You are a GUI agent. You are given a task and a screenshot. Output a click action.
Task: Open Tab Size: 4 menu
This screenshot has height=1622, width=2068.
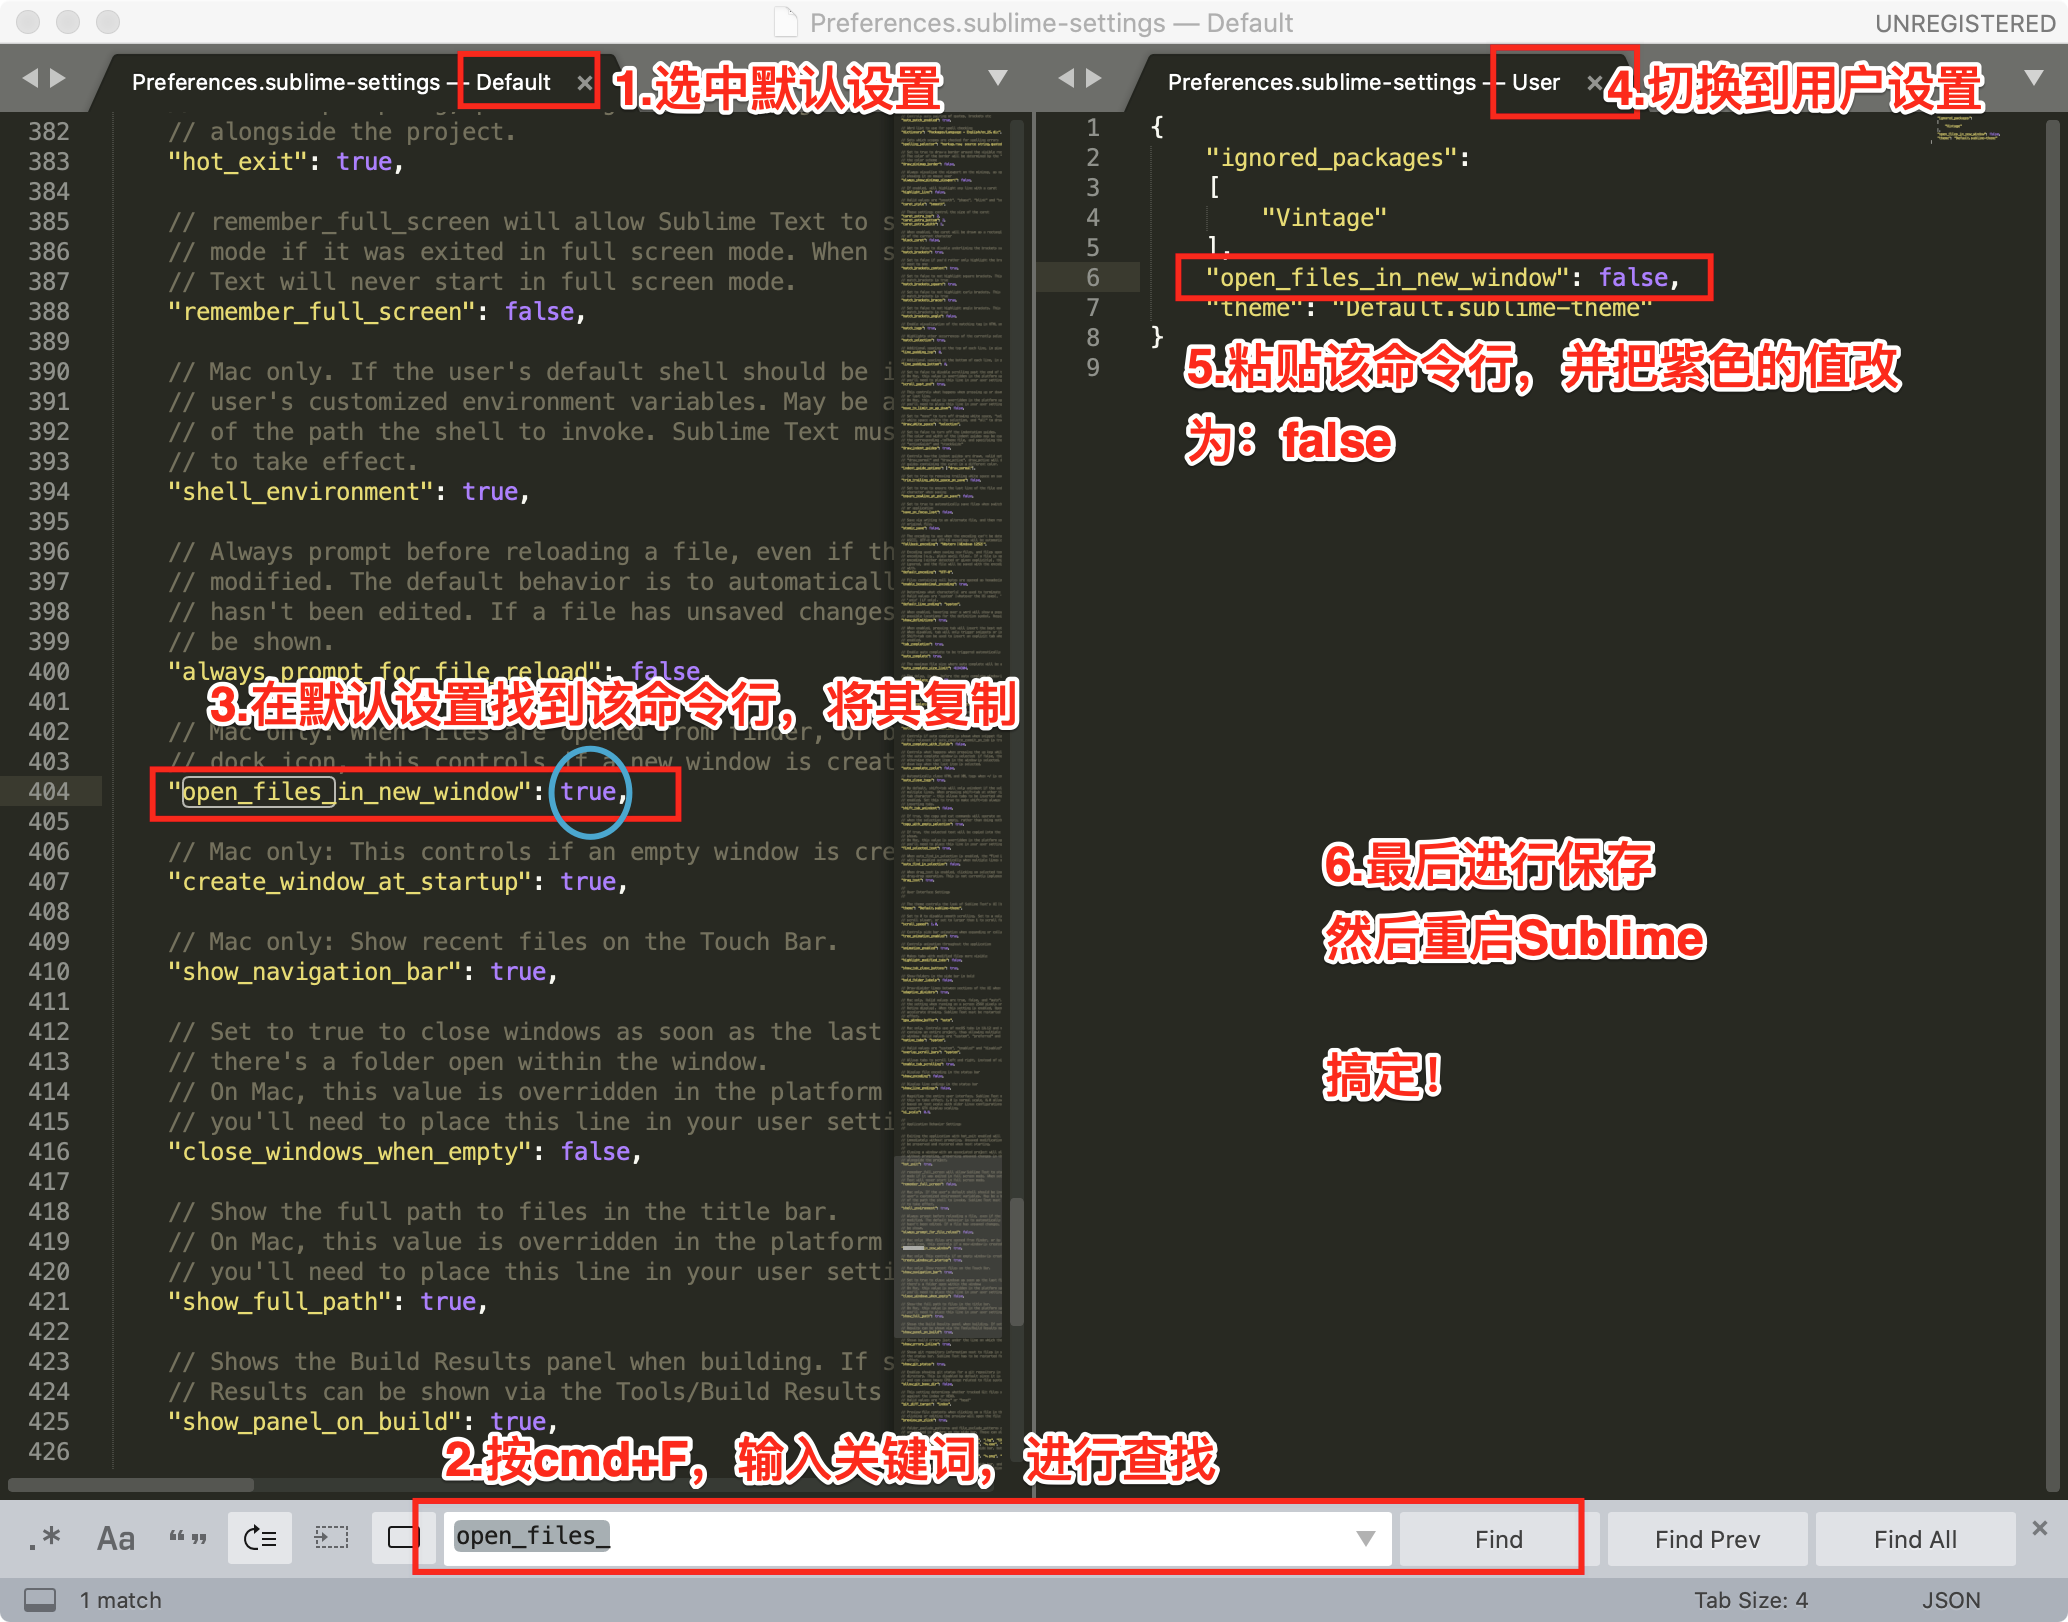(x=1750, y=1600)
